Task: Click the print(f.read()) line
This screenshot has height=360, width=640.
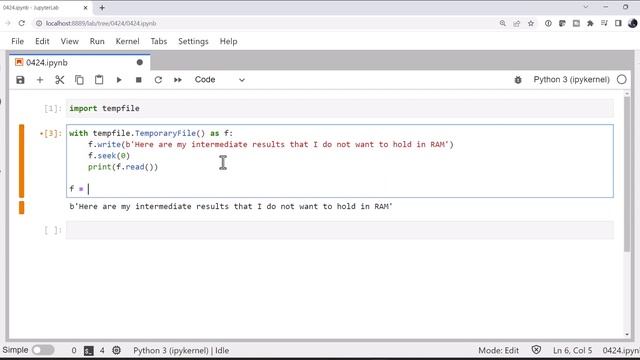Action: pyautogui.click(x=123, y=167)
